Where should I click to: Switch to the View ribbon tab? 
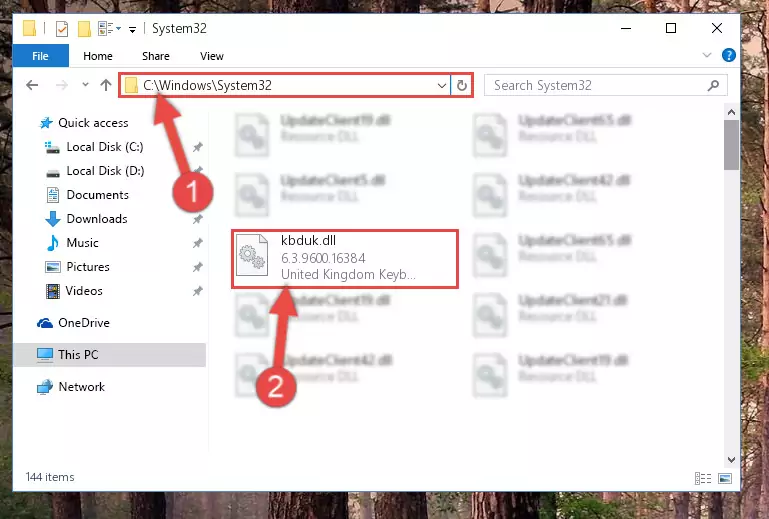(212, 56)
